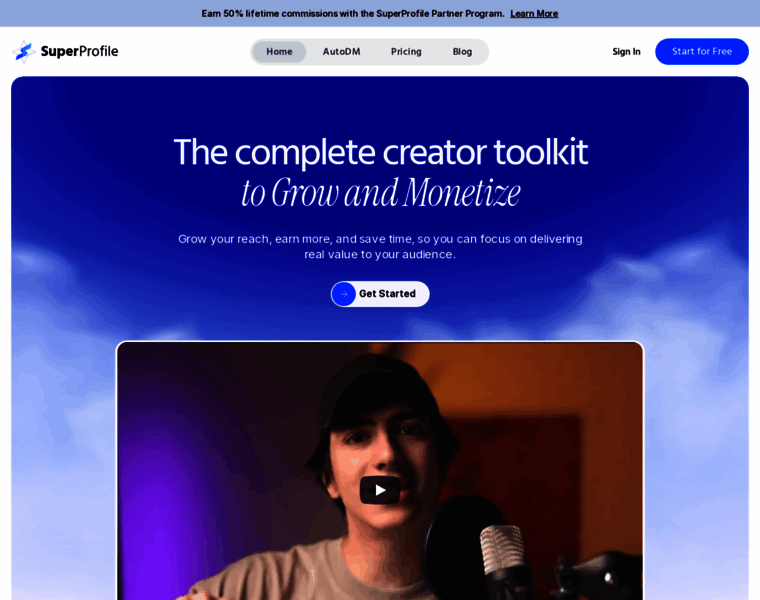Click the Start for Free button
Image resolution: width=760 pixels, height=600 pixels.
[x=702, y=51]
